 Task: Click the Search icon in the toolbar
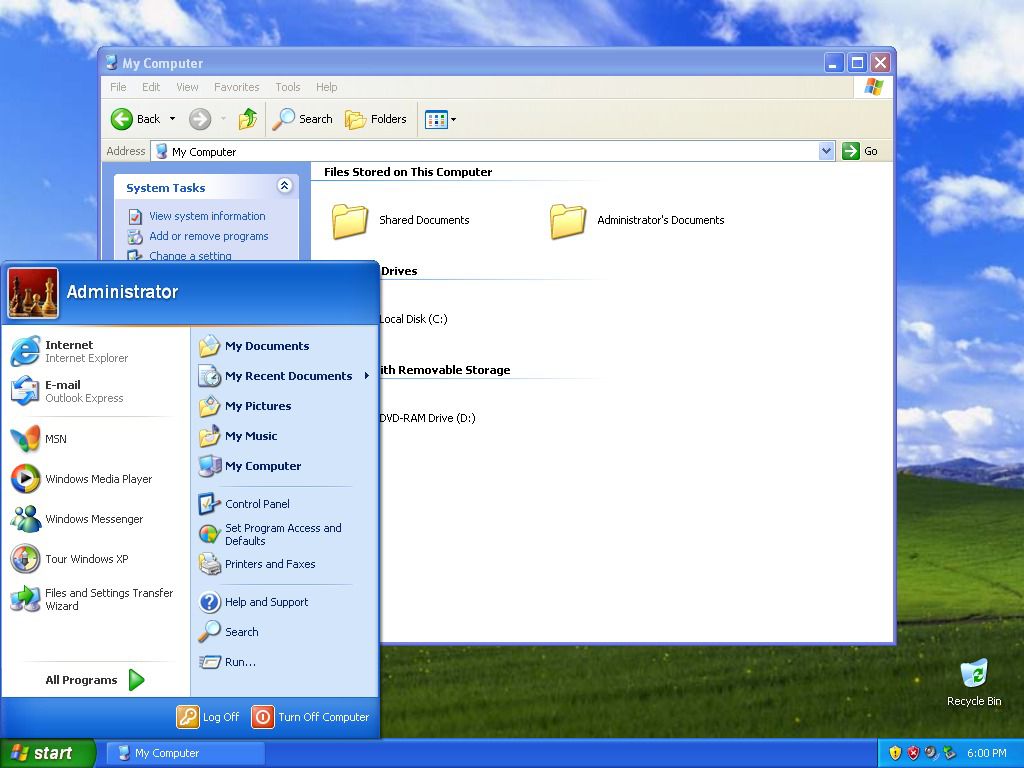[x=302, y=118]
